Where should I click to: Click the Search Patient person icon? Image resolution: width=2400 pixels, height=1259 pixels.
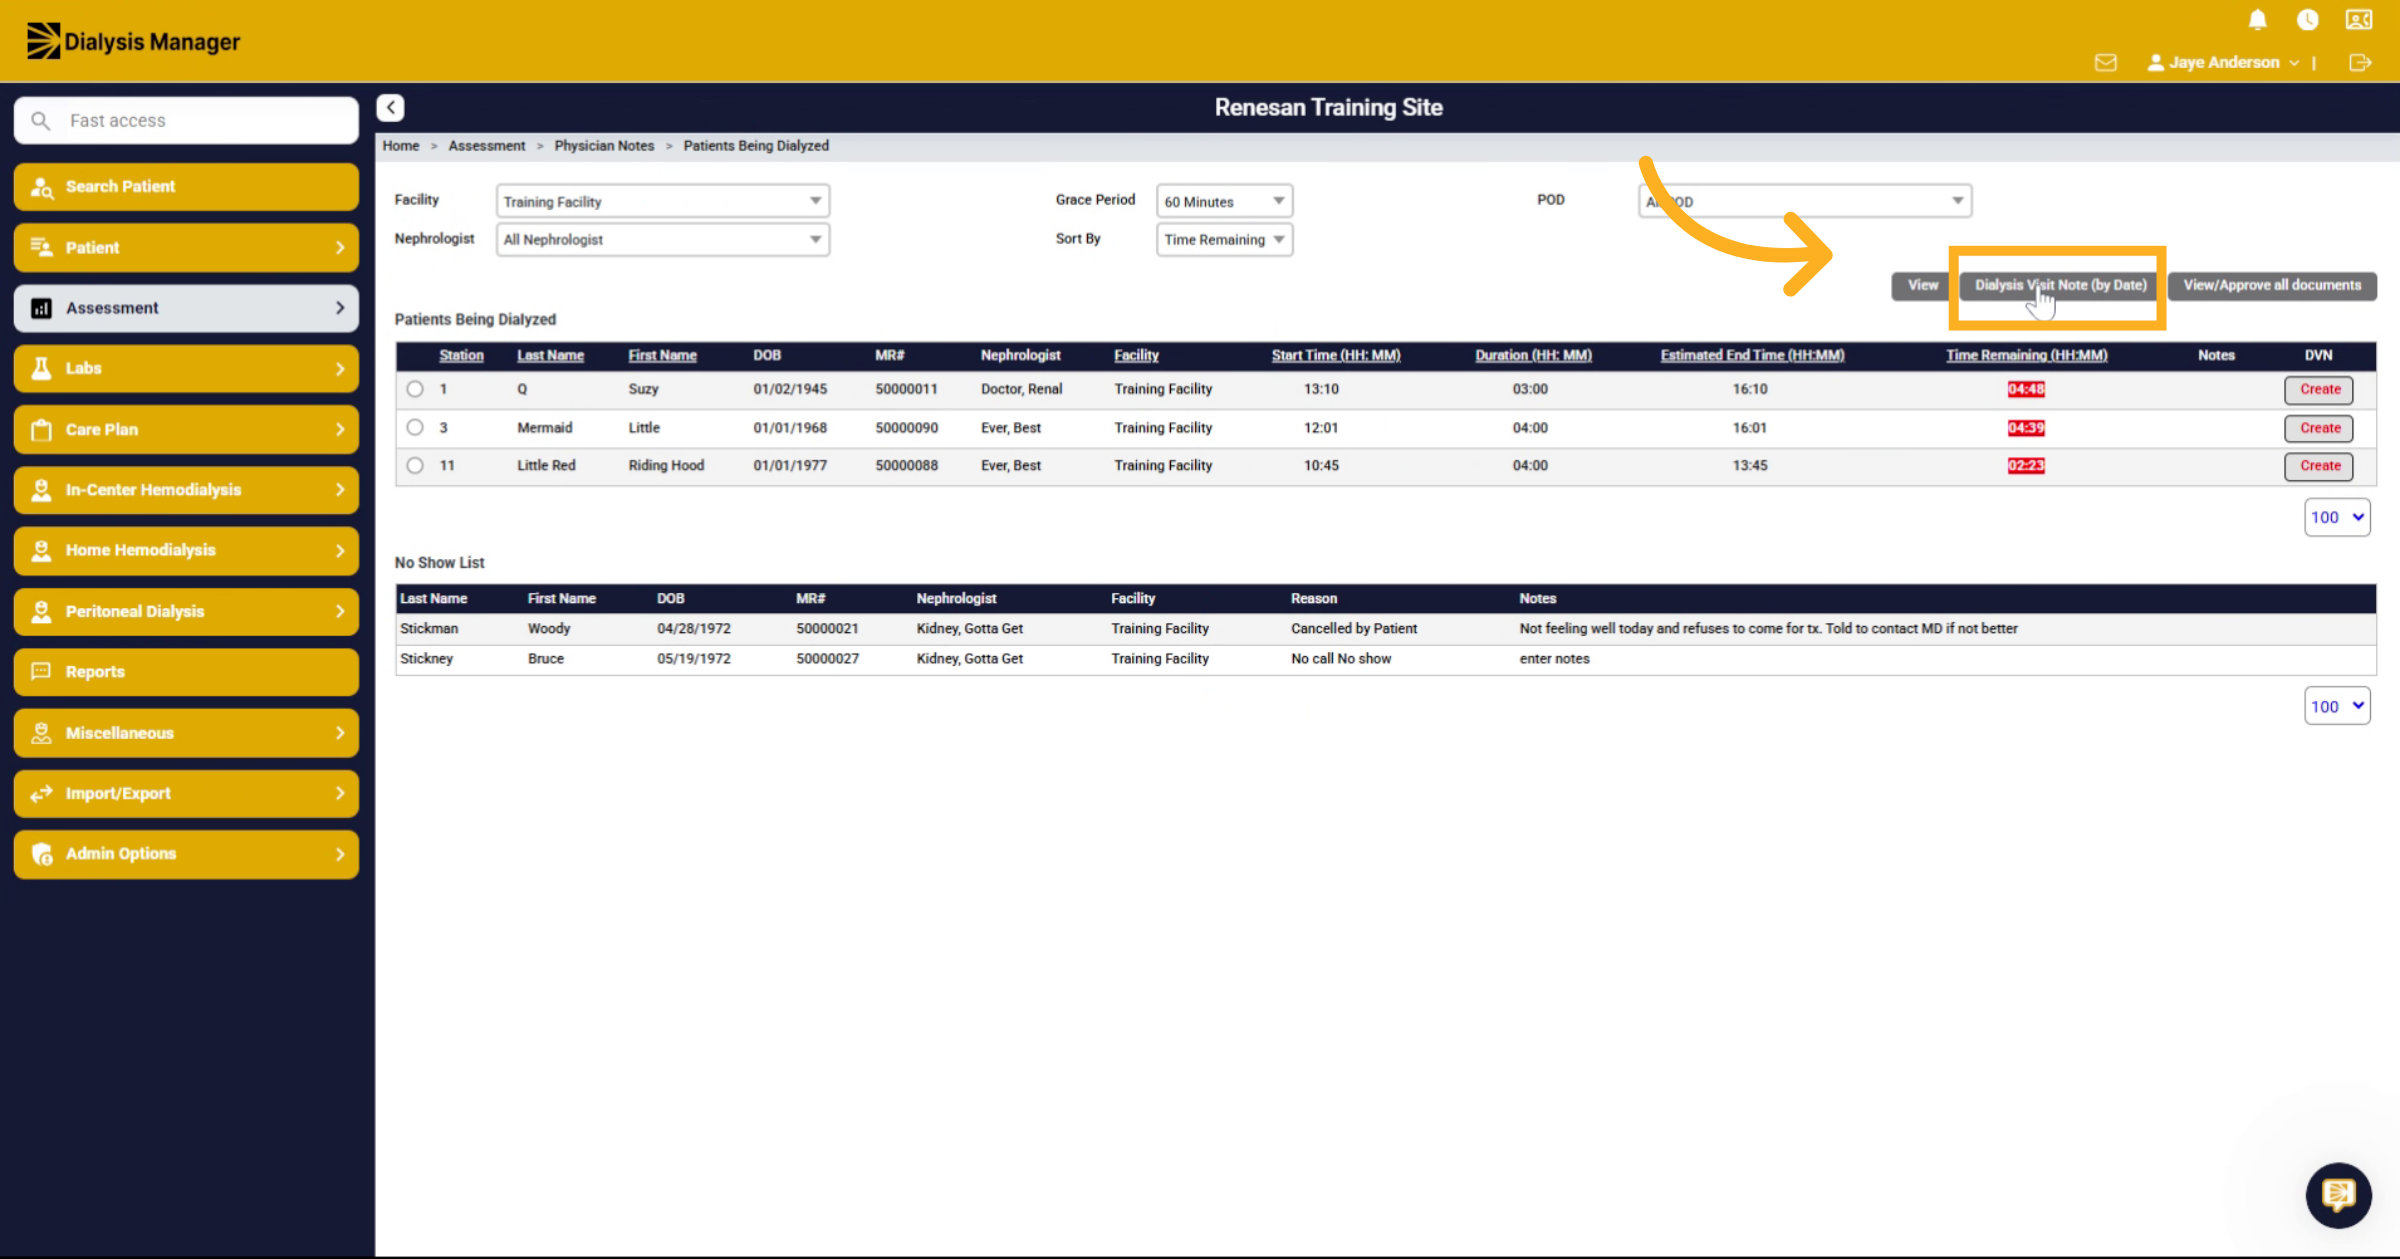[41, 187]
